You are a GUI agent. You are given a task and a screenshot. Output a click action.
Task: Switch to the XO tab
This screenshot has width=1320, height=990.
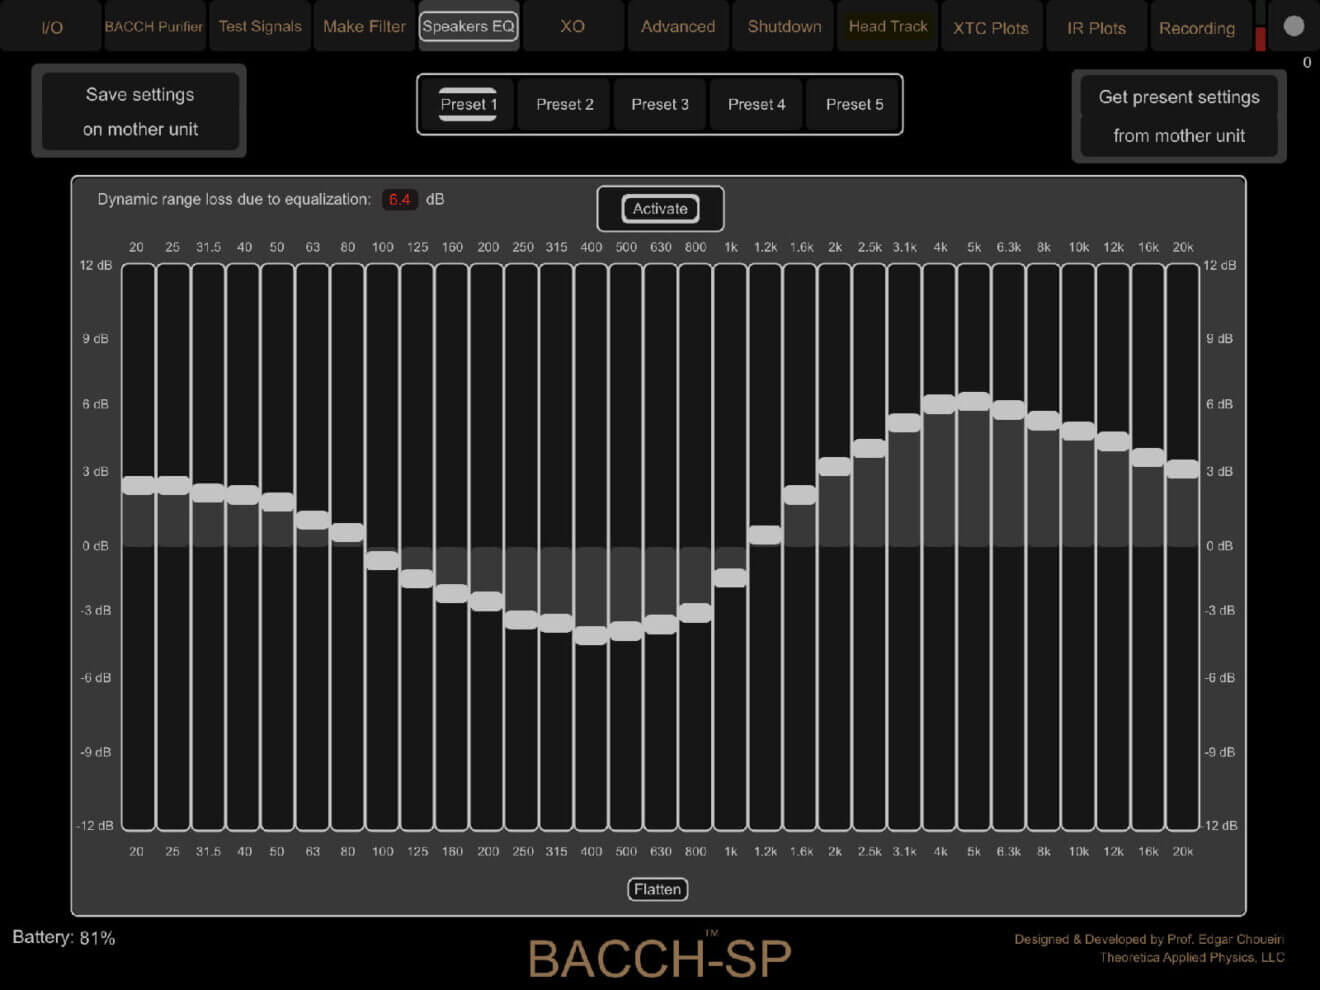(573, 27)
